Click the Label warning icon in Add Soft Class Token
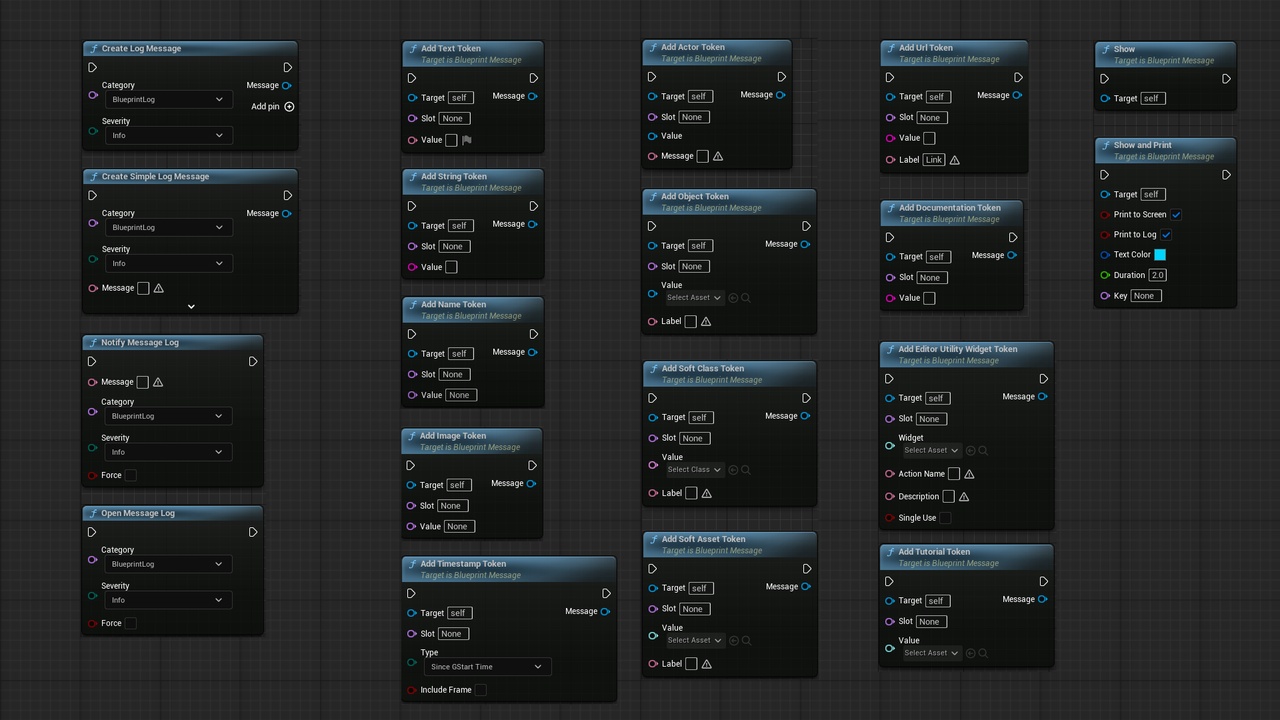Screen dimensions: 1280x720 (707, 494)
